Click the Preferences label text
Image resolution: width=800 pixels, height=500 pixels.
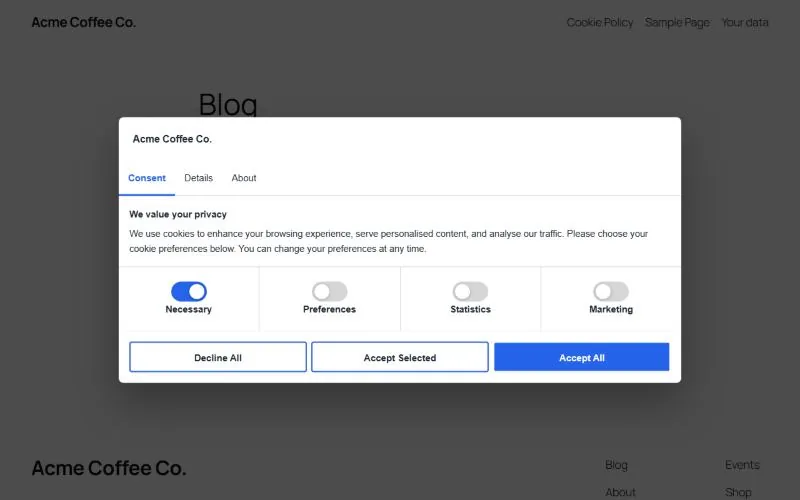(x=330, y=309)
